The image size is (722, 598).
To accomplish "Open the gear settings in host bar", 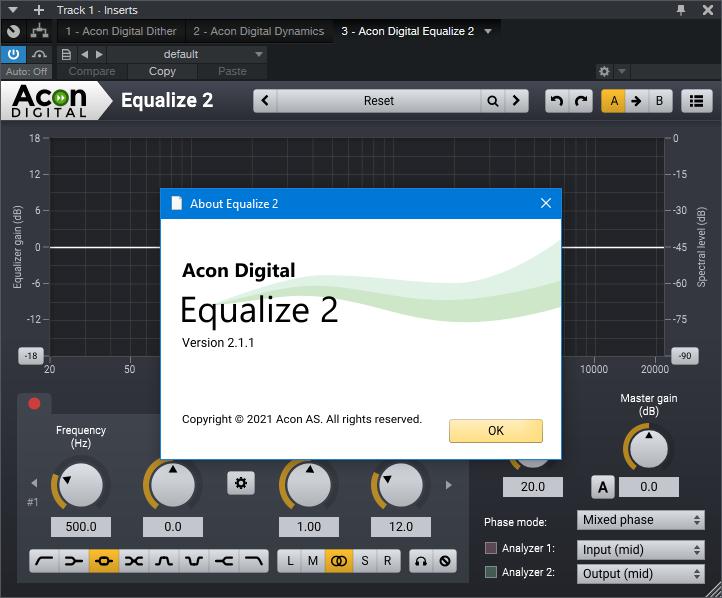I will click(604, 71).
